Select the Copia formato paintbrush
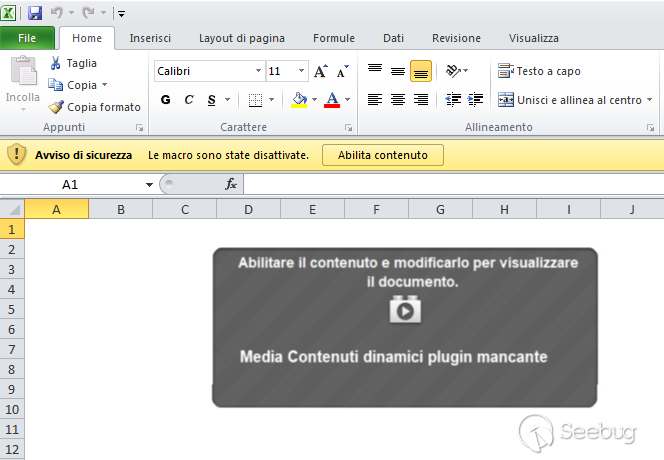Screen dimensions: 664x460 56,107
